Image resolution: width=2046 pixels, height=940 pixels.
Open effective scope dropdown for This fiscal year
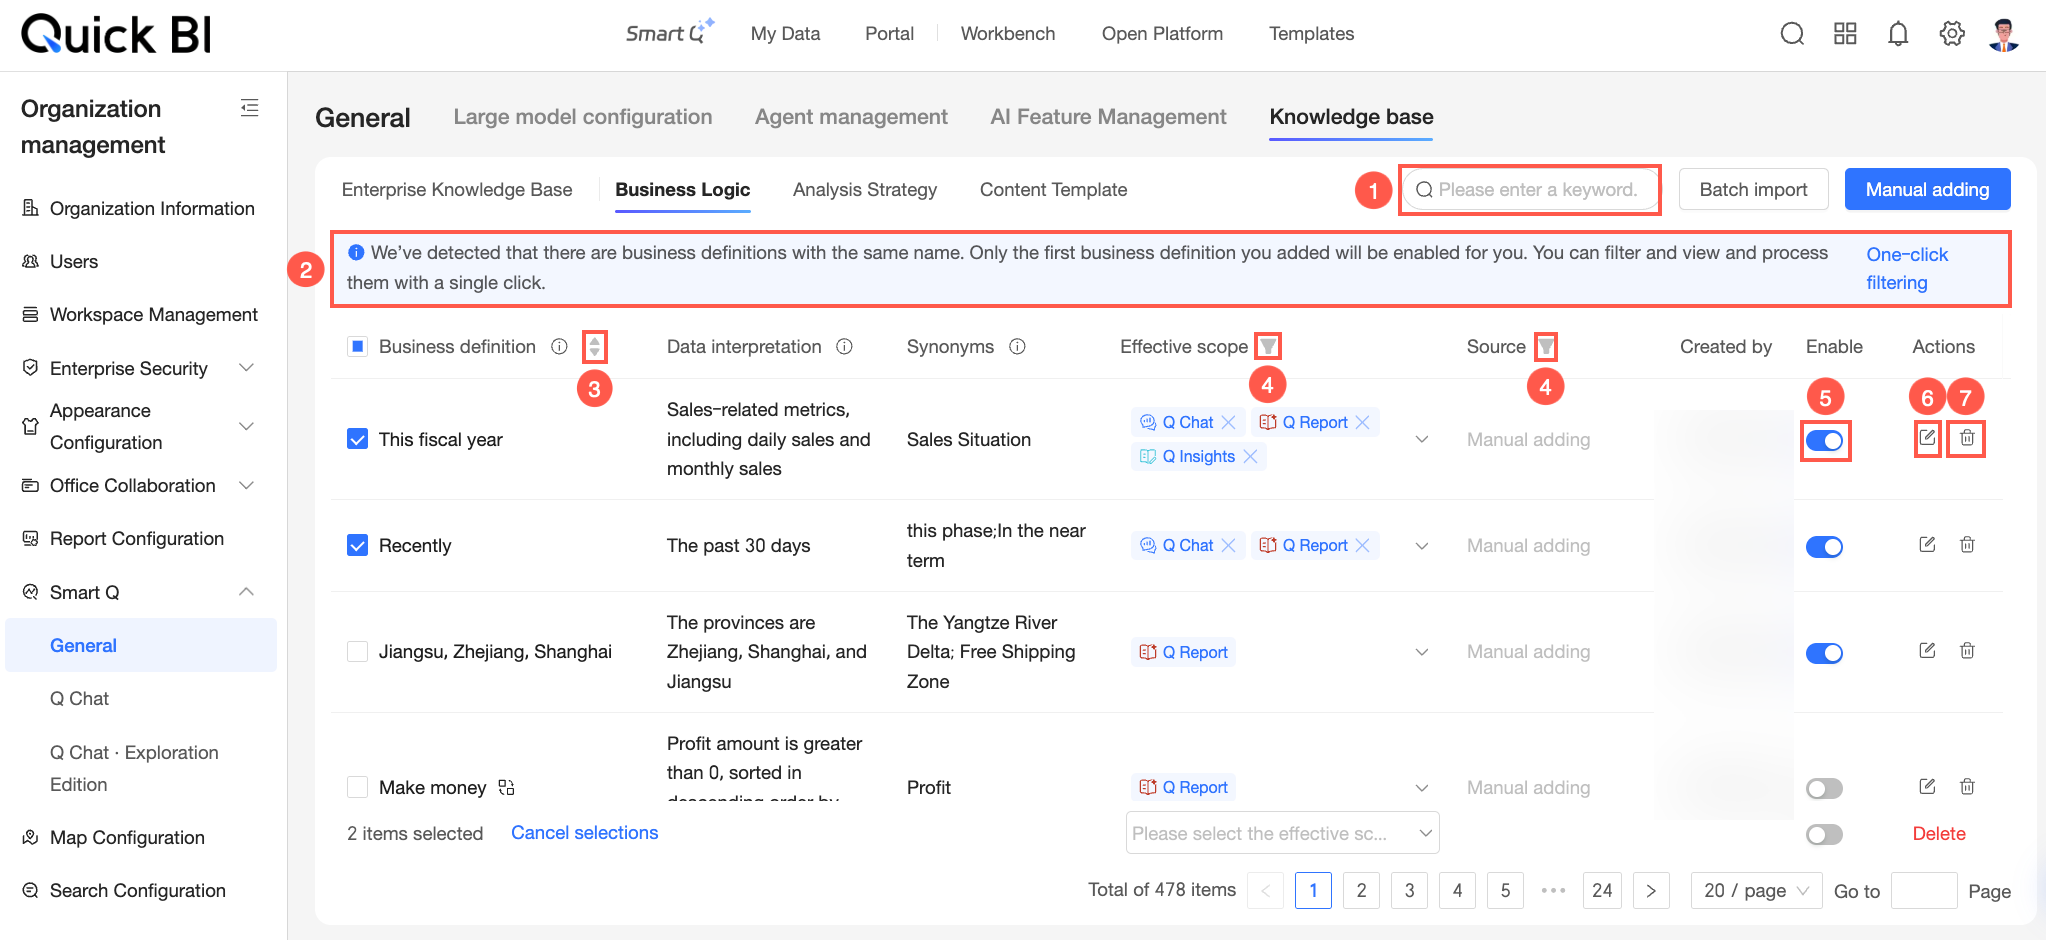[1422, 439]
